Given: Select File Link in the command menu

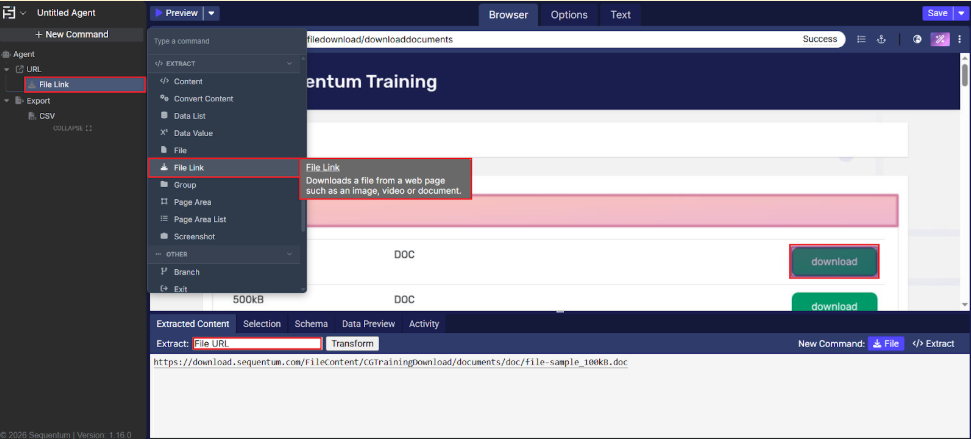Looking at the screenshot, I should (188, 168).
